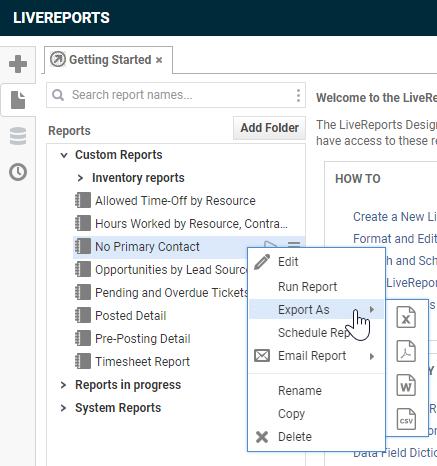Select Allowed Time-Off by Resource report
437x466 pixels.
[175, 201]
